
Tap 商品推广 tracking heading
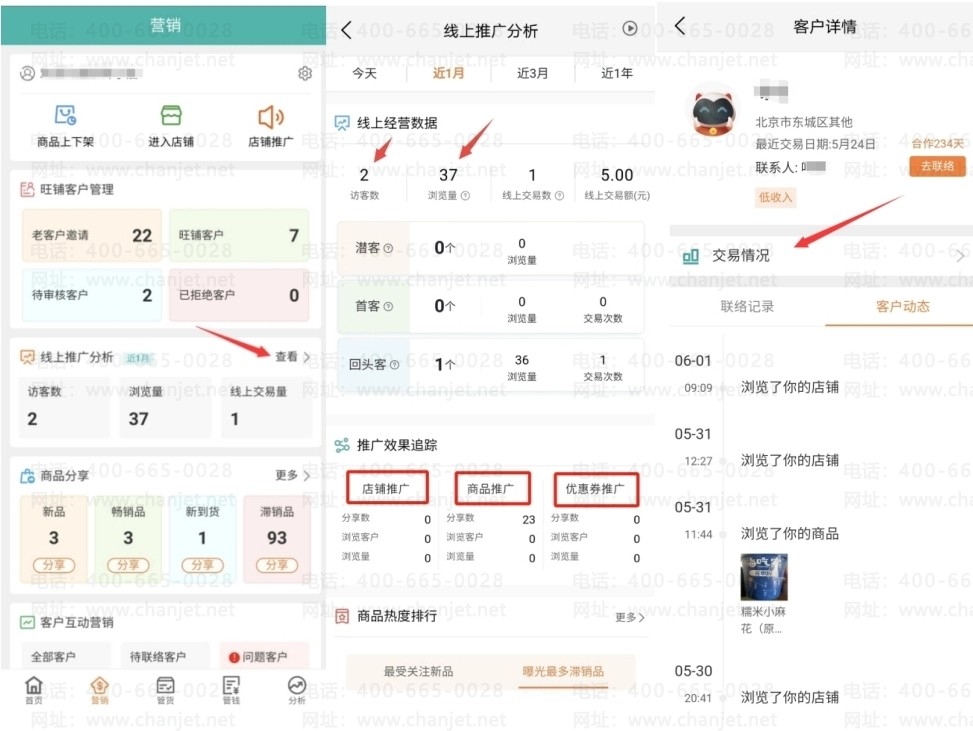491,489
